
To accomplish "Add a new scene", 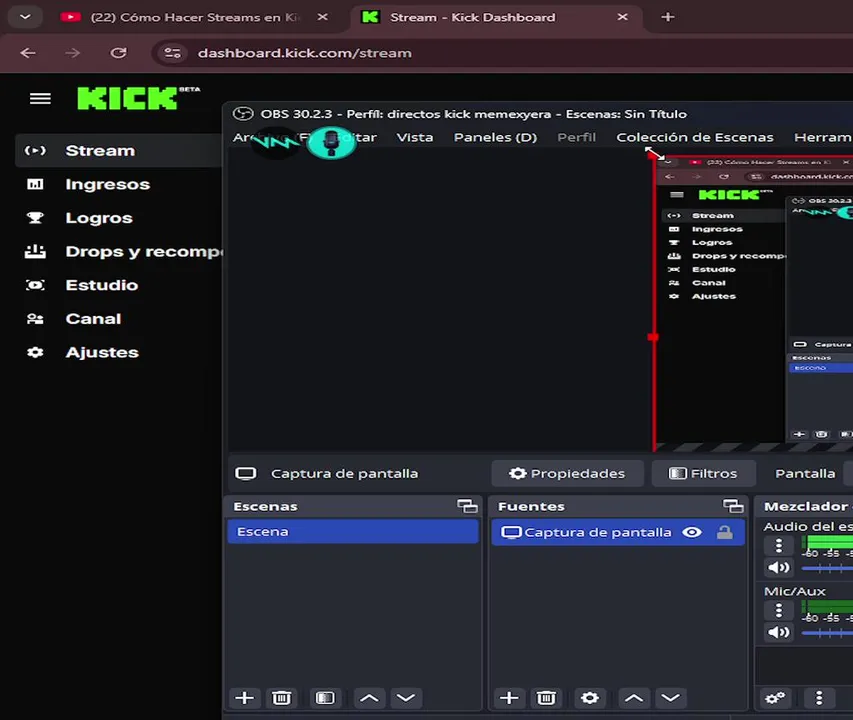I will pos(244,698).
